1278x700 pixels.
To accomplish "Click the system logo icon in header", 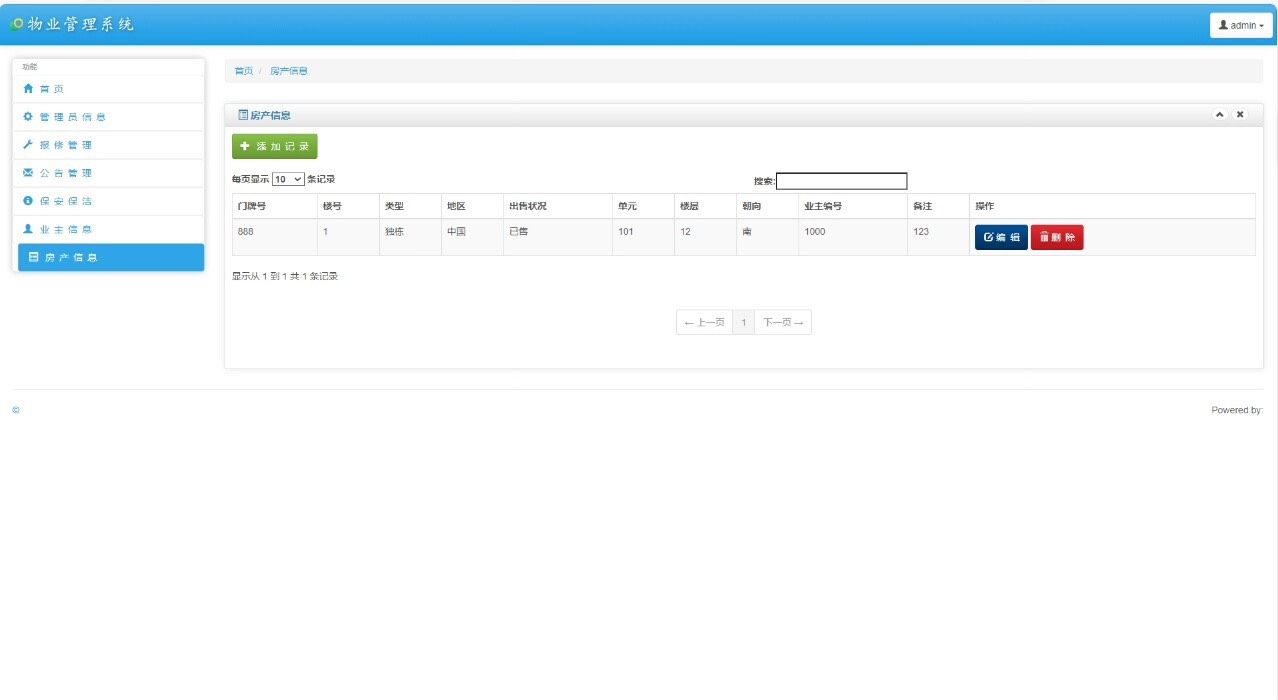I will pyautogui.click(x=17, y=23).
